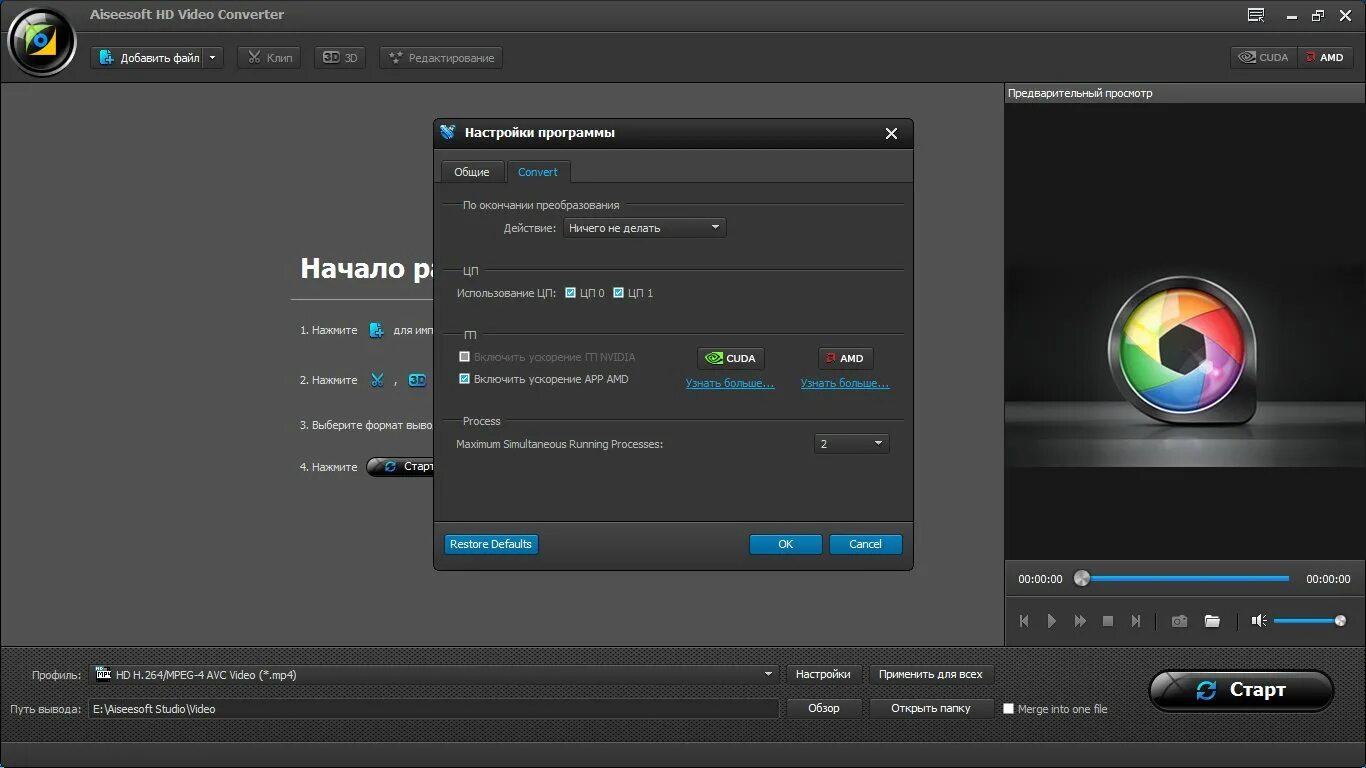Skip to next frame in preview
The image size is (1366, 768).
[x=1136, y=621]
